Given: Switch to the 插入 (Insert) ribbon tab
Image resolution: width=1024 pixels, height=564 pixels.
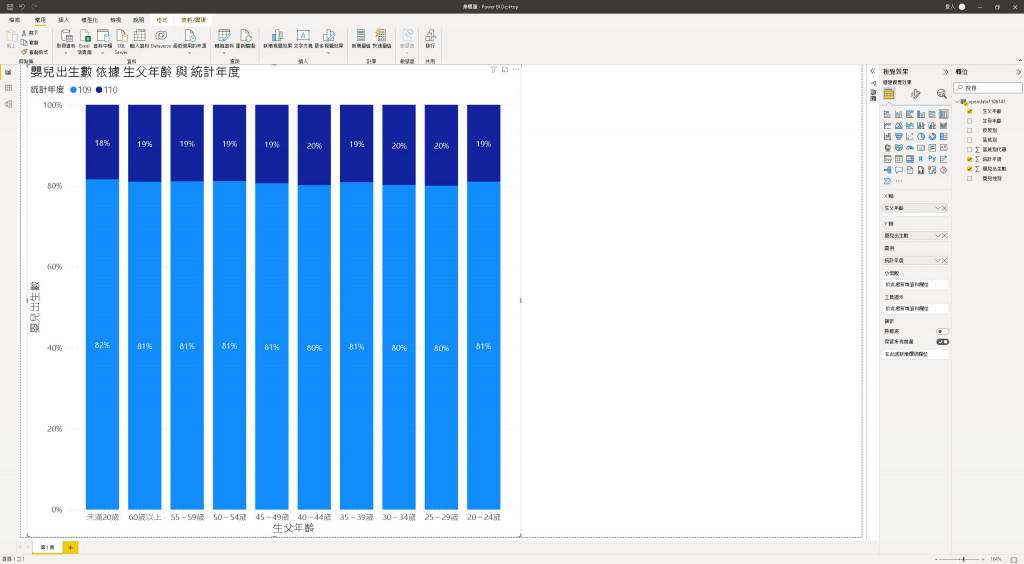Looking at the screenshot, I should tap(63, 20).
